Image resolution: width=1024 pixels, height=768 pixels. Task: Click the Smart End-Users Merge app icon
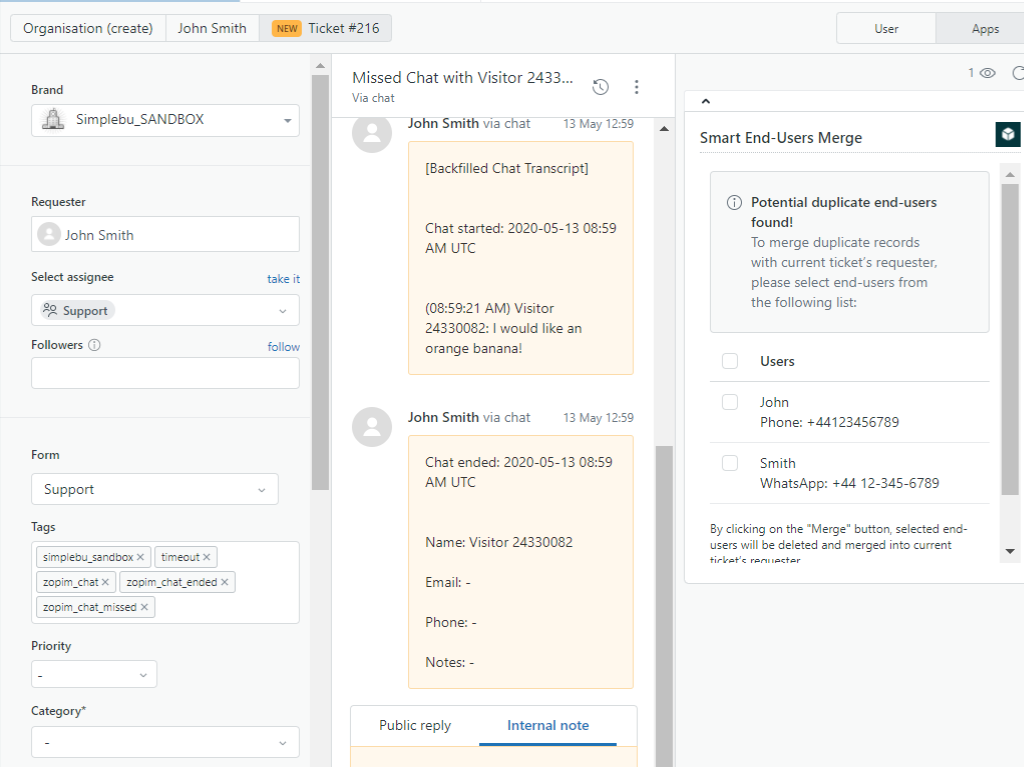(x=1008, y=135)
